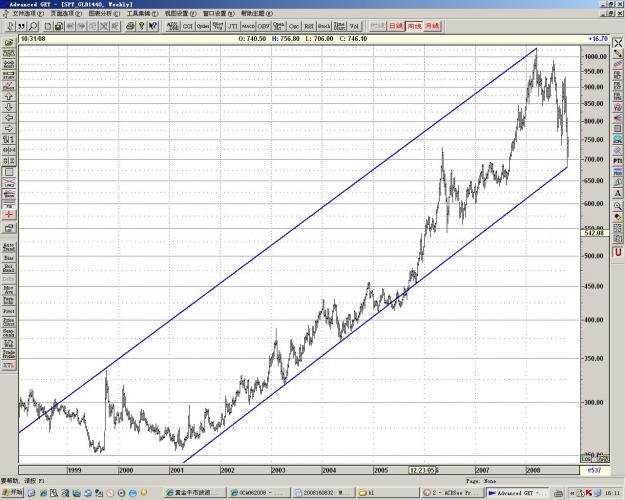Click the Windows 开始 Start button
This screenshot has height=500, width=625.
coord(12,492)
